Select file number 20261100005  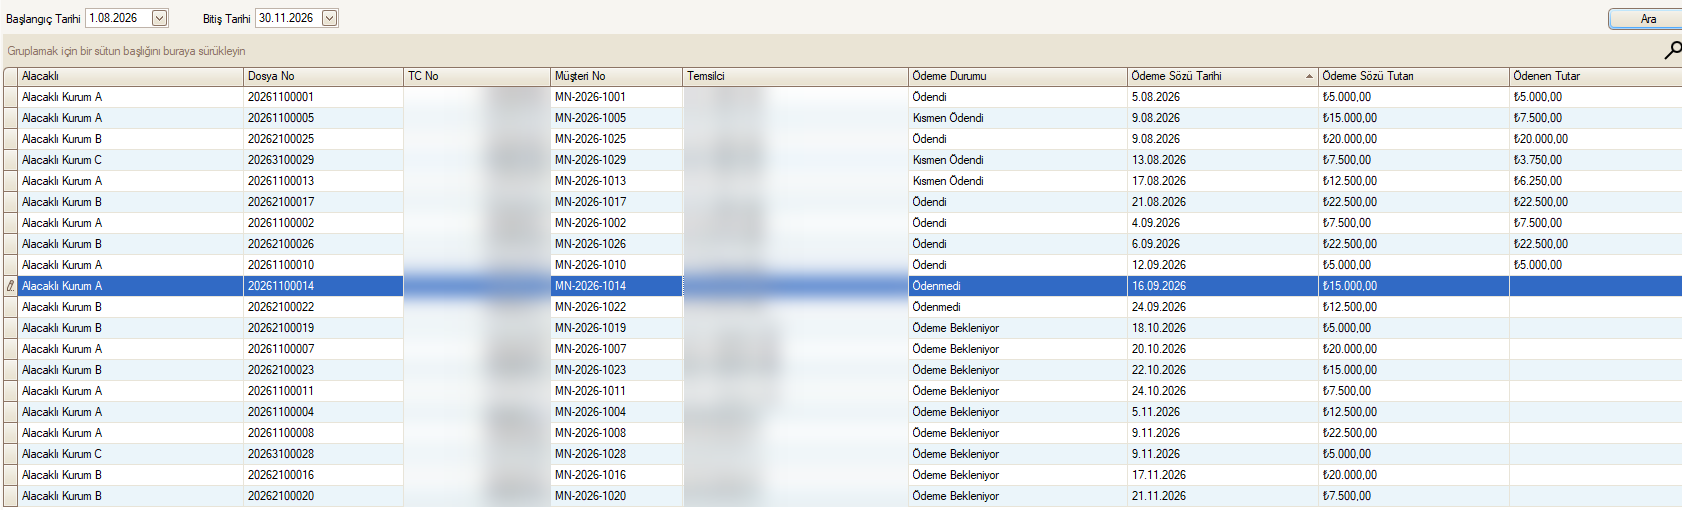click(x=281, y=118)
